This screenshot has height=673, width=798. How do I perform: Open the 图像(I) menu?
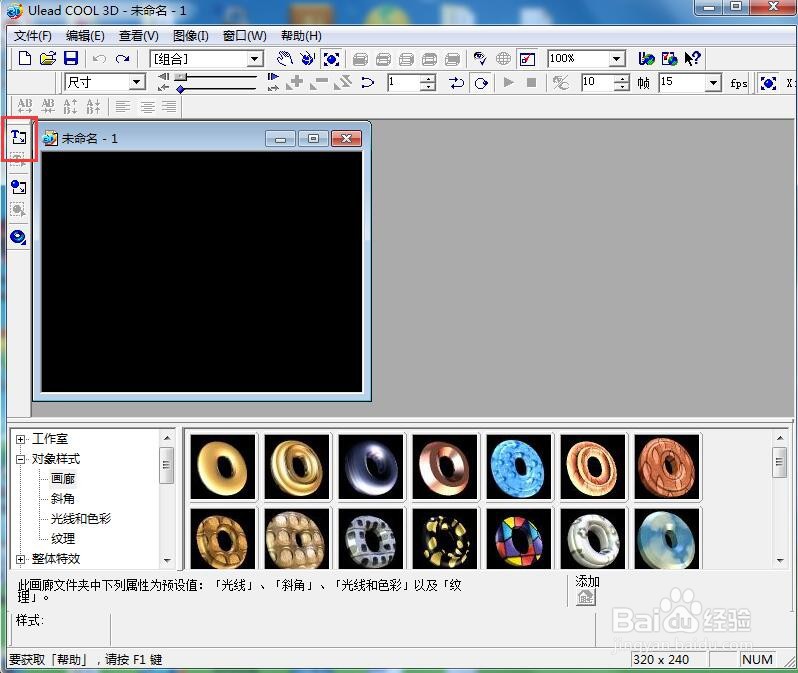(190, 36)
